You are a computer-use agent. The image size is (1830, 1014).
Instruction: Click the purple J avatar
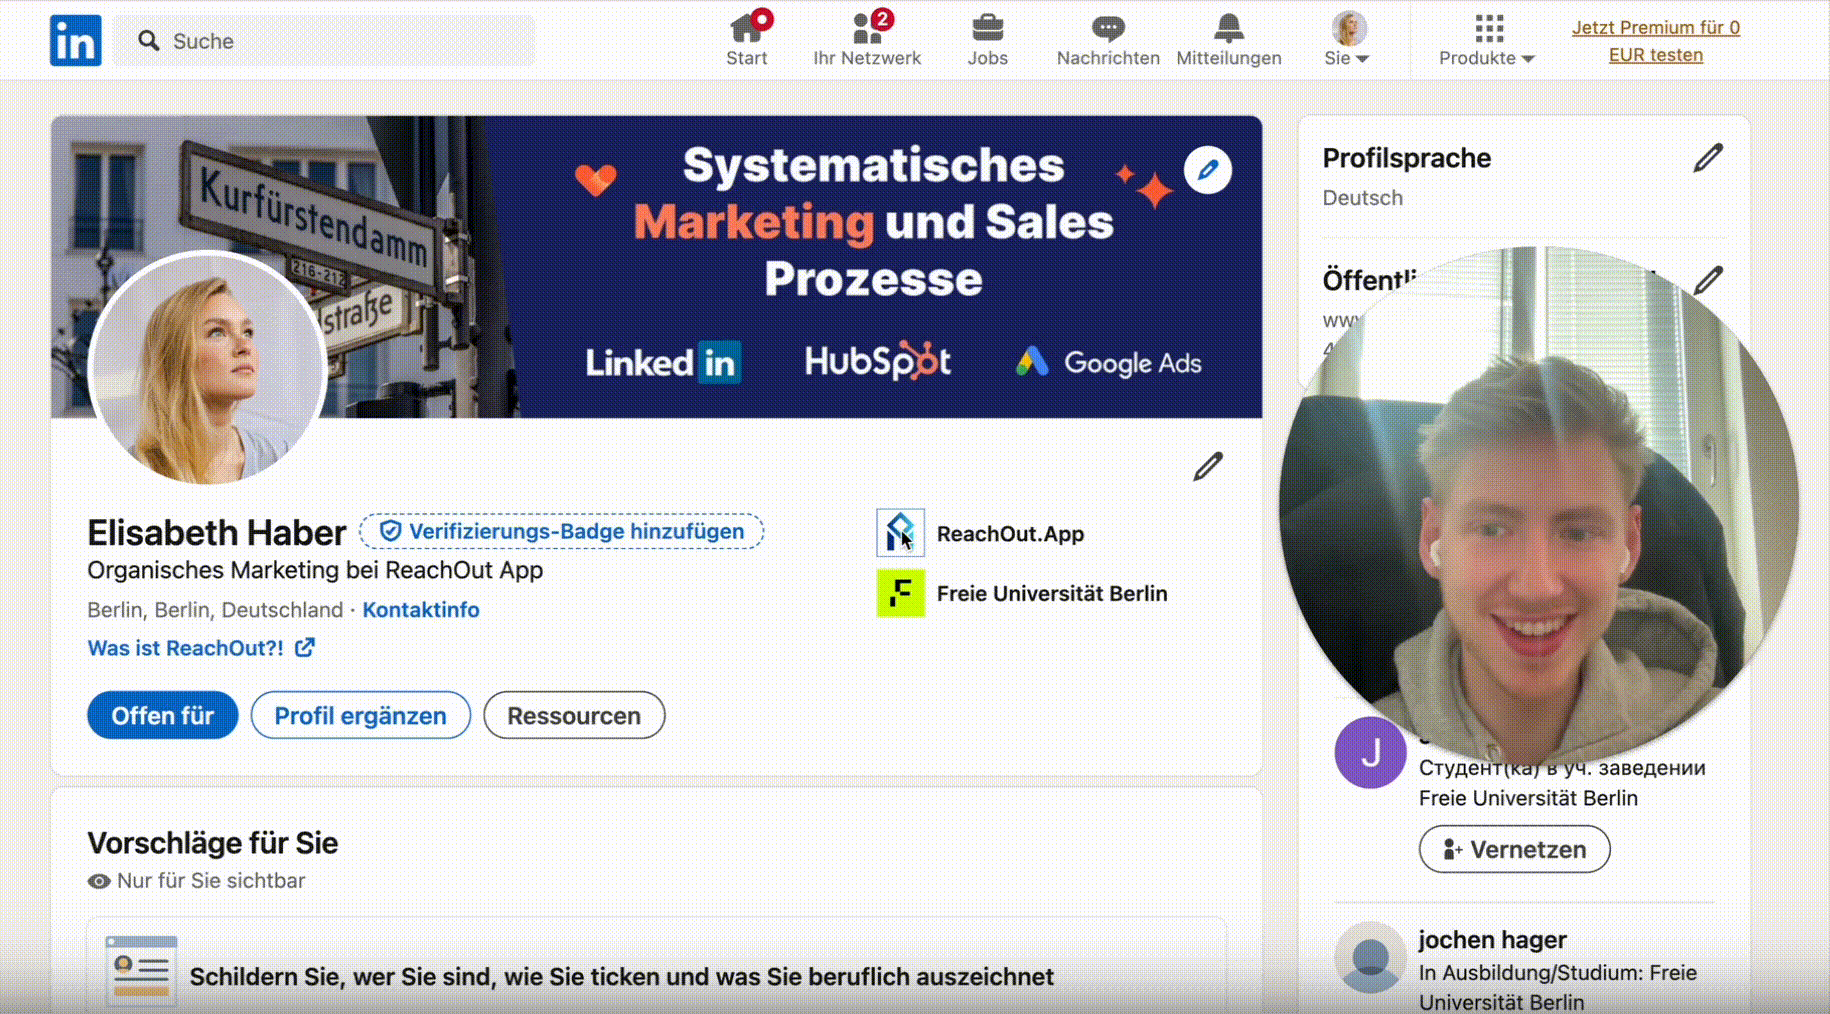pyautogui.click(x=1370, y=752)
